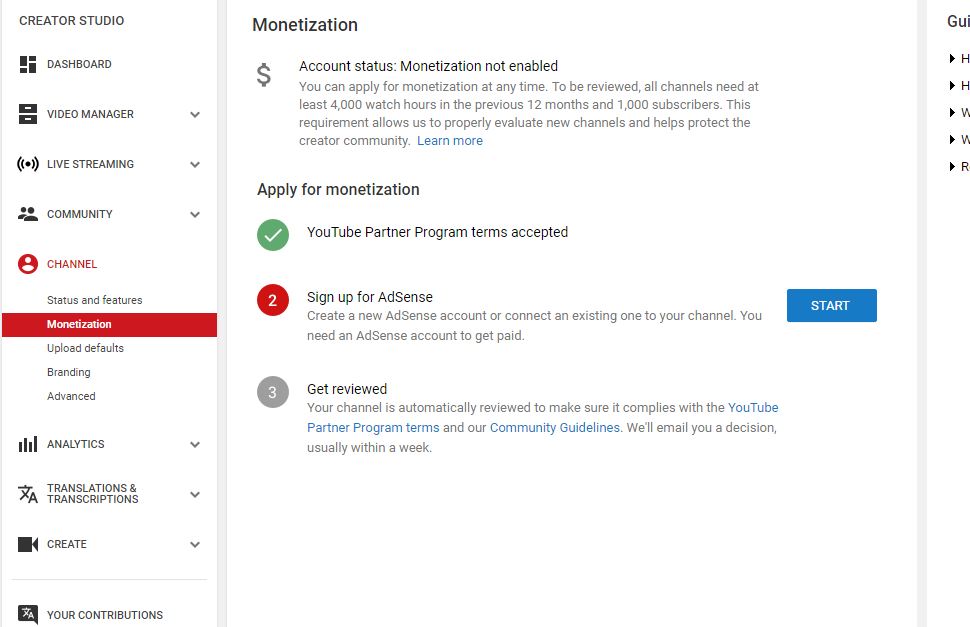Expand the first Guide disclosure triangle

[x=953, y=59]
